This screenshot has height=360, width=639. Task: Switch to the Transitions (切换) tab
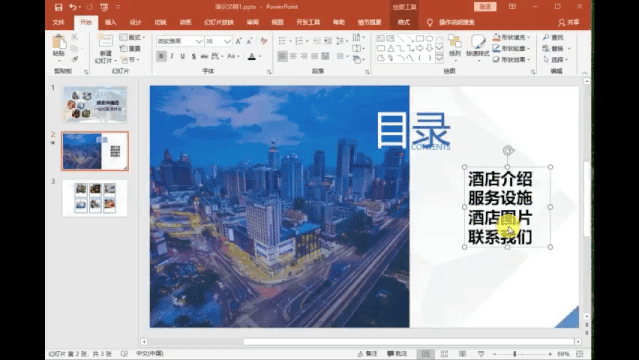[161, 22]
